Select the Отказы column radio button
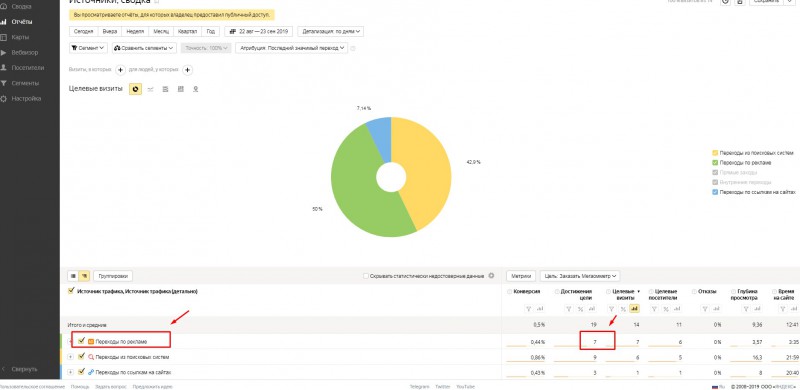This screenshot has width=800, height=390. click(x=694, y=291)
